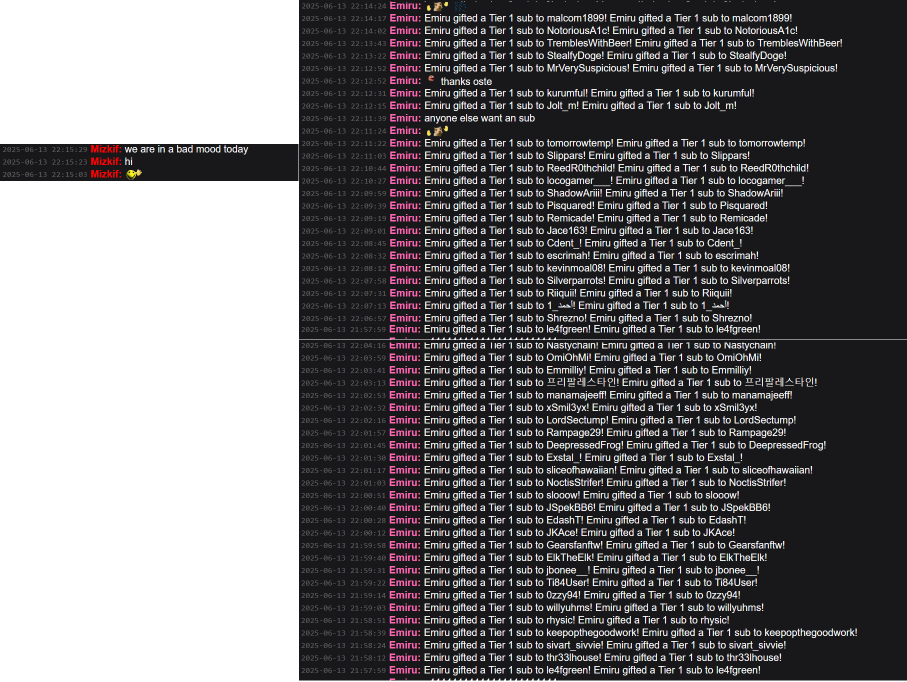Select the gifted sub message to Exstal_
907x682 pixels.
584,458
